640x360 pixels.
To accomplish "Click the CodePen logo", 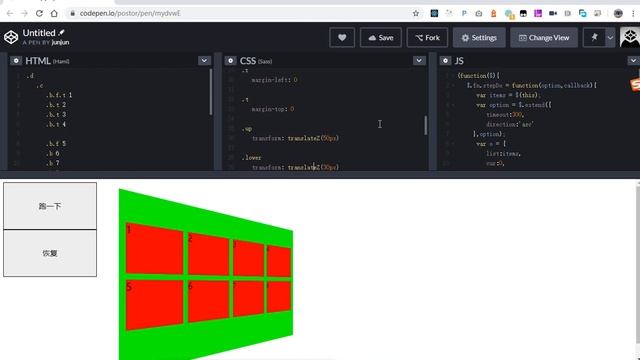I will pyautogui.click(x=11, y=37).
